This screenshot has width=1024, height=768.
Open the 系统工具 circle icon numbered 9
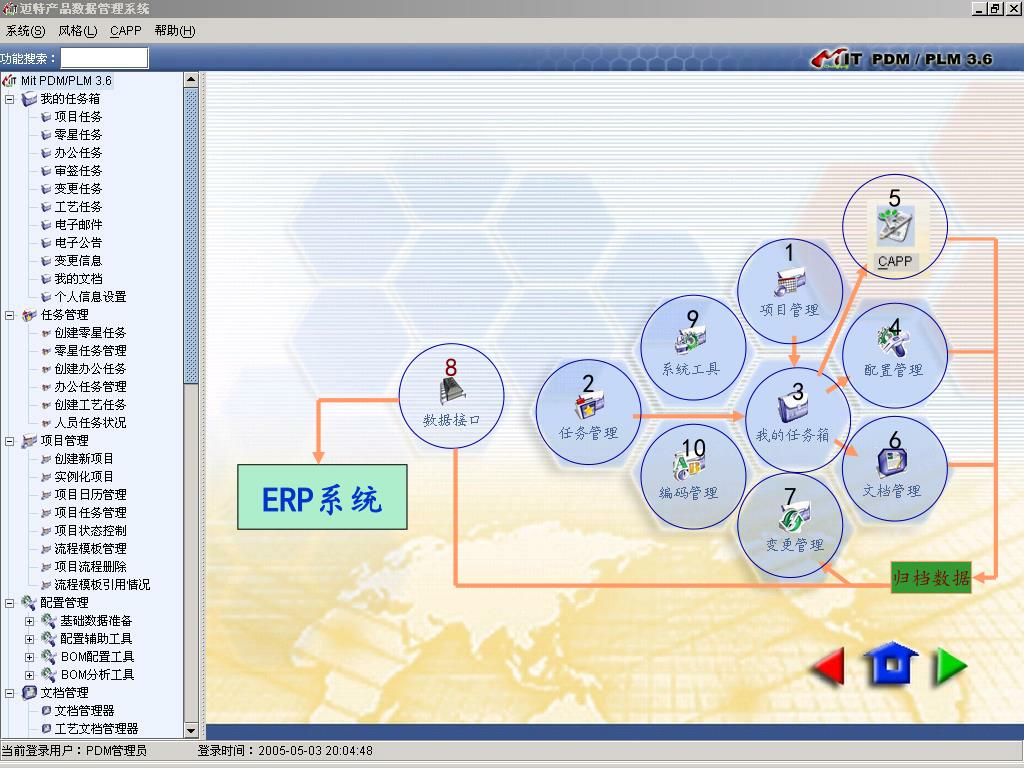(693, 347)
